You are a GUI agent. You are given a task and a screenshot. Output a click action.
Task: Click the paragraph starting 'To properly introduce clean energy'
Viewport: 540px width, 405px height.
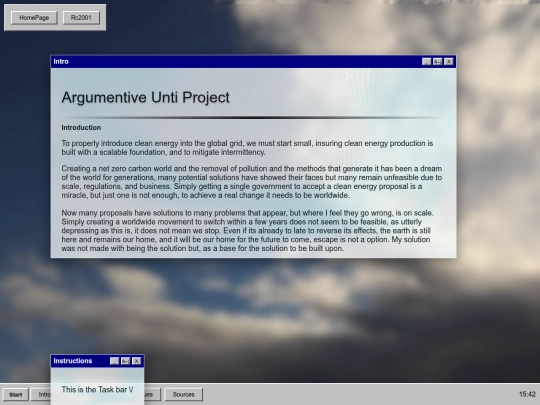(247, 148)
